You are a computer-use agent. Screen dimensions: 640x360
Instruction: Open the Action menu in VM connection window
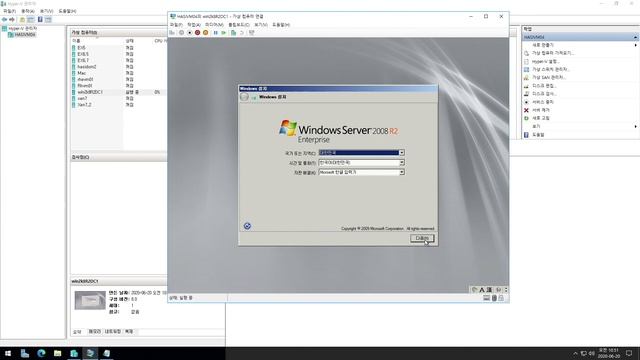(x=194, y=25)
